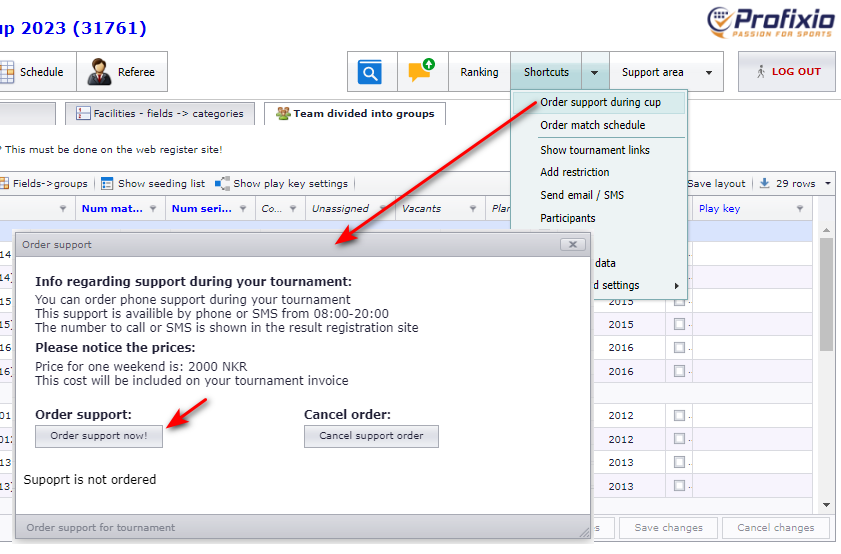Viewport: 841px width, 554px height.
Task: Filter the Co... column
Action: [x=293, y=209]
